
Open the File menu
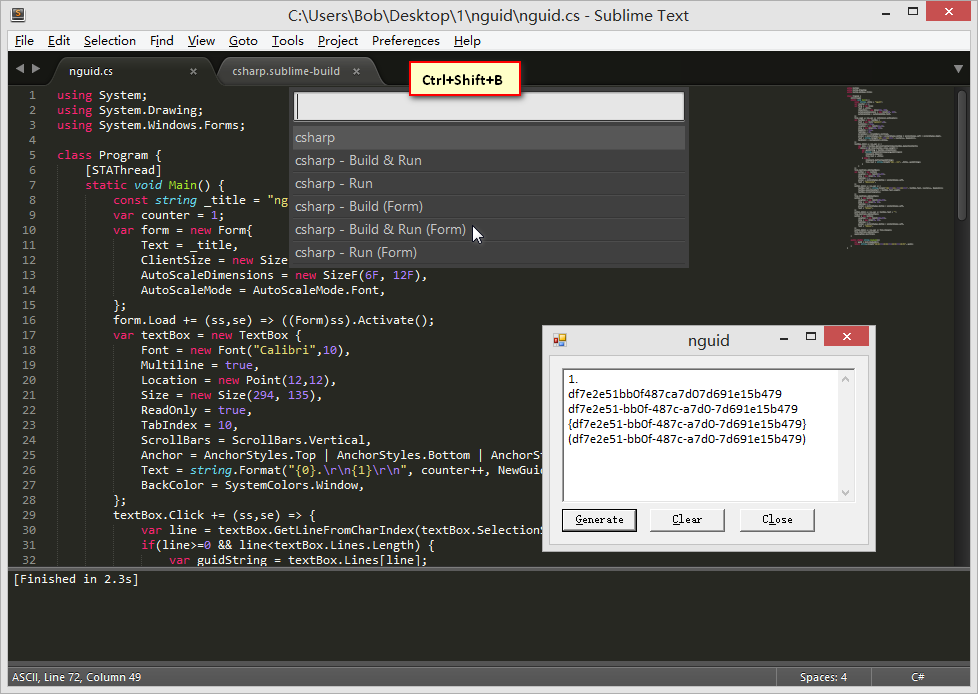(24, 41)
